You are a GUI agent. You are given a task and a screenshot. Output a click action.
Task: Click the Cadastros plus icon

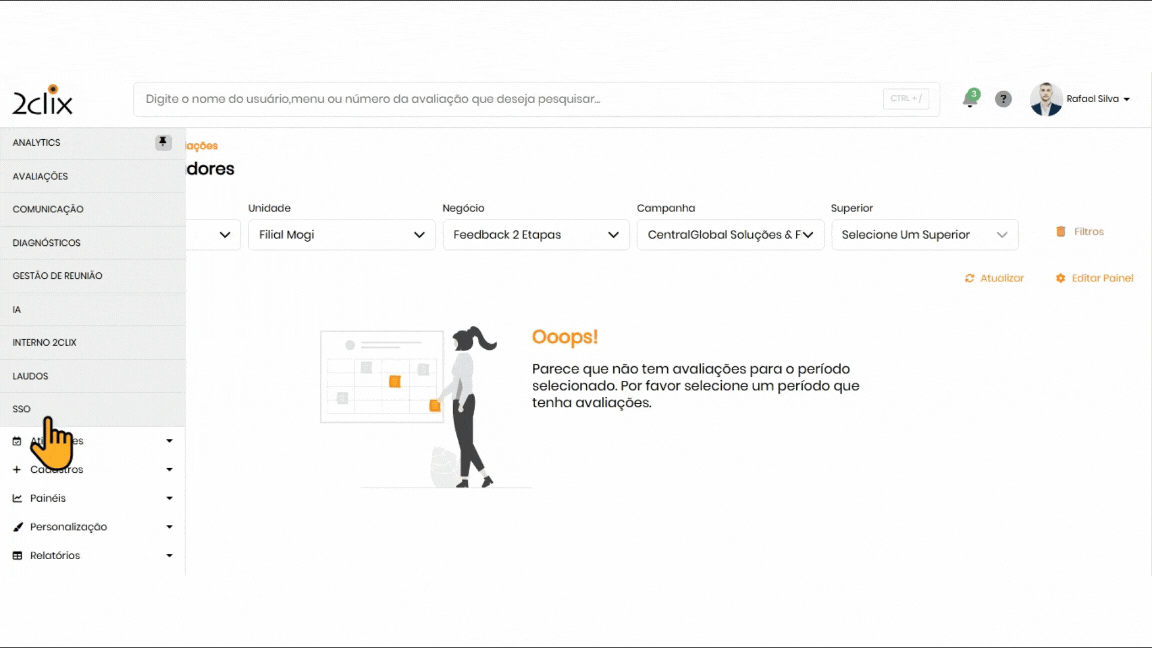17,470
